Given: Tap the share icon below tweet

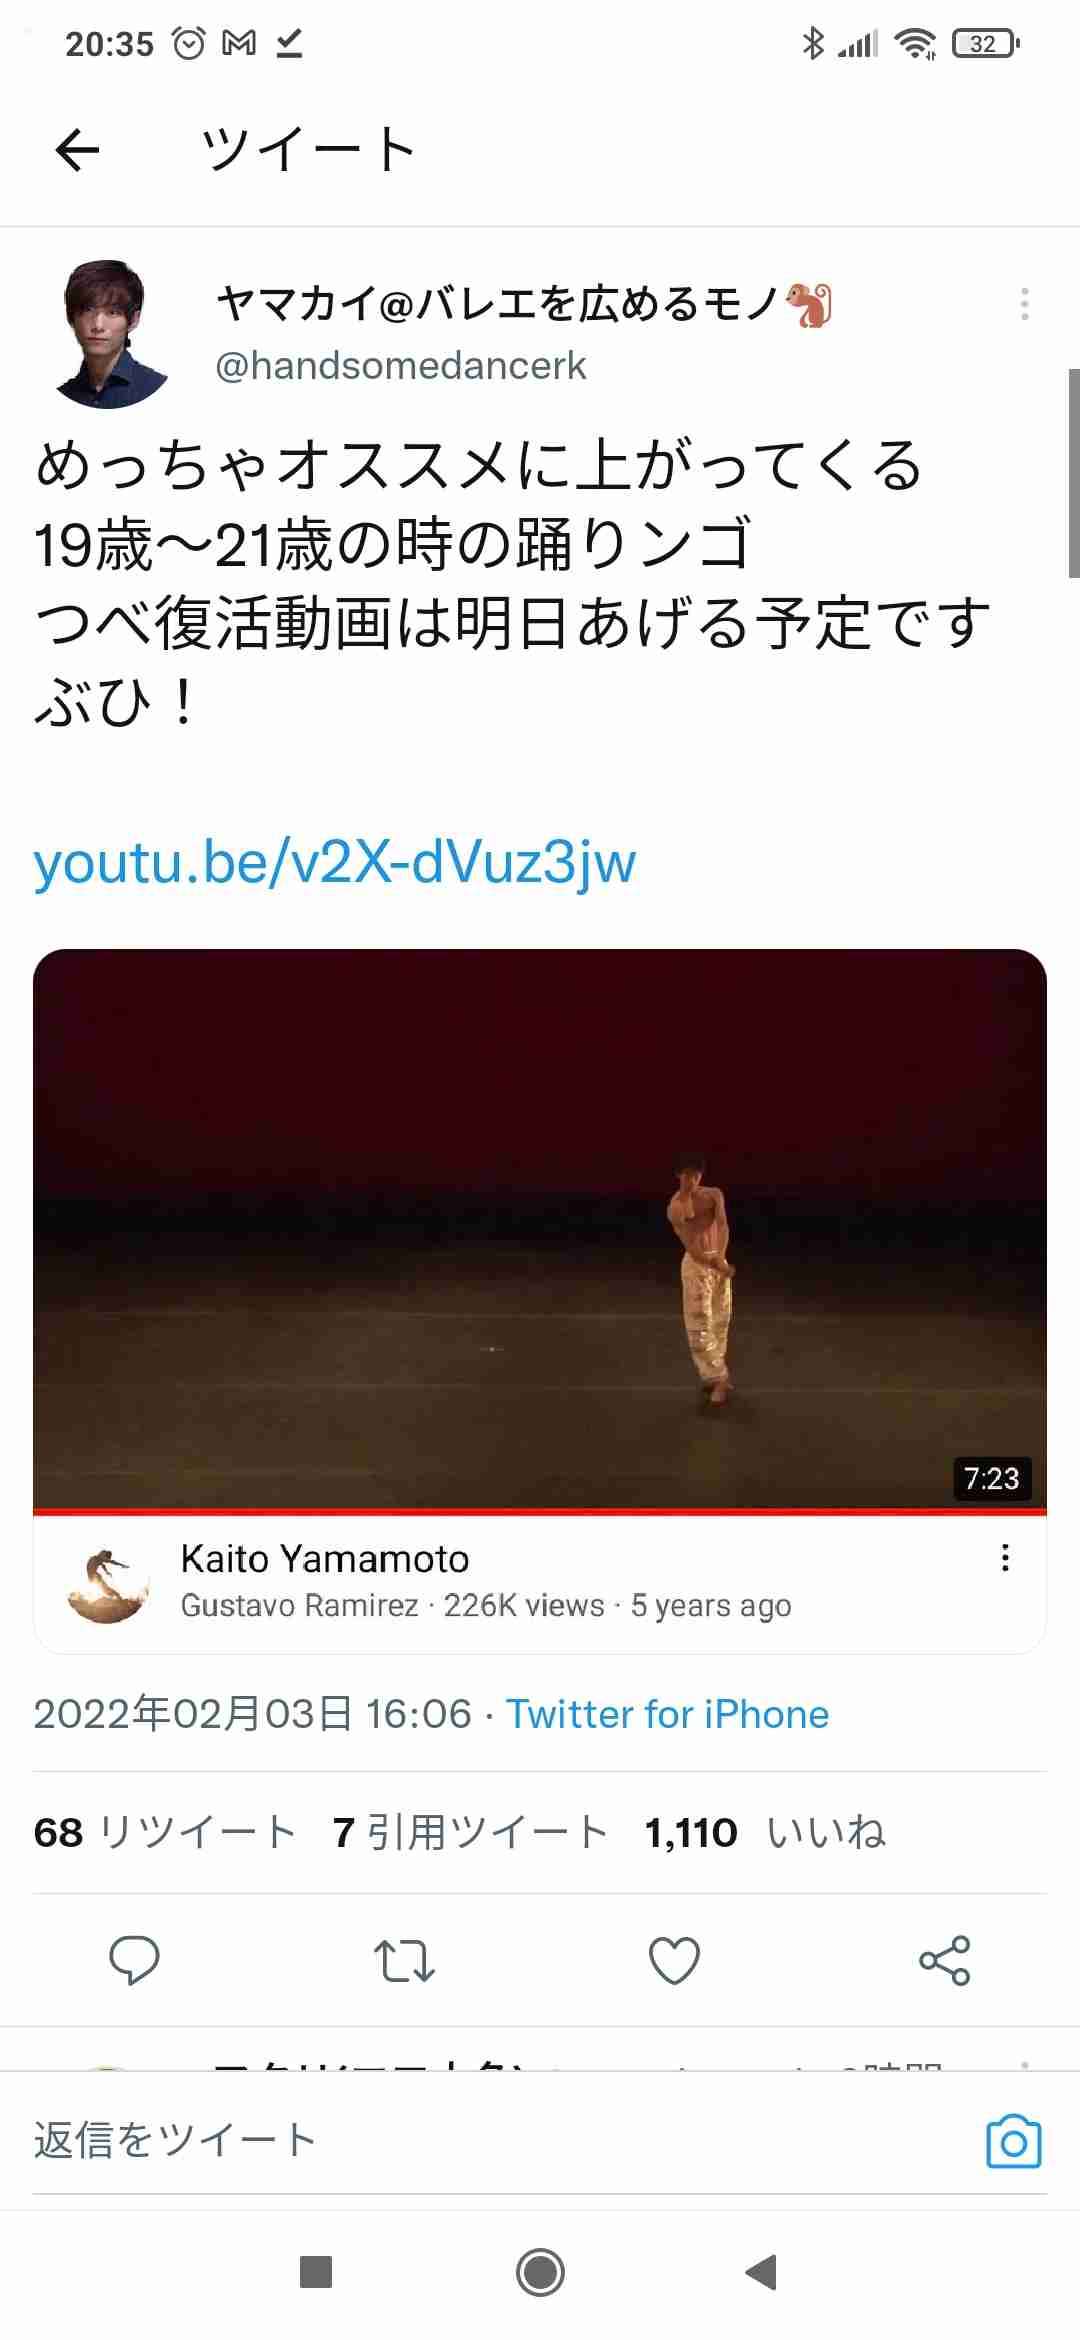Looking at the screenshot, I should coord(945,1960).
